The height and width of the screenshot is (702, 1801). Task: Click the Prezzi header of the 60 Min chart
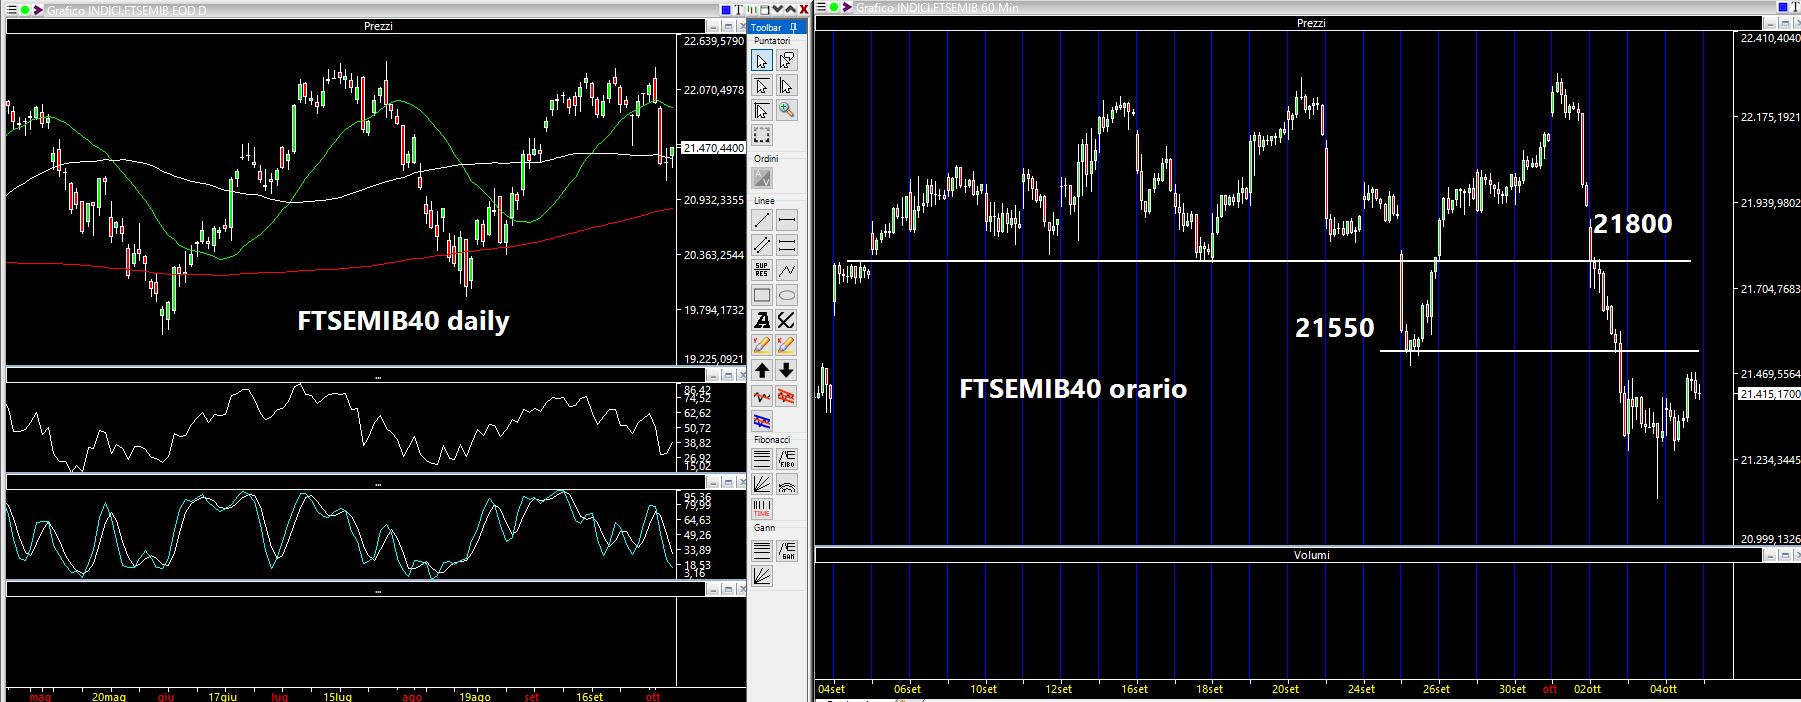(1311, 23)
